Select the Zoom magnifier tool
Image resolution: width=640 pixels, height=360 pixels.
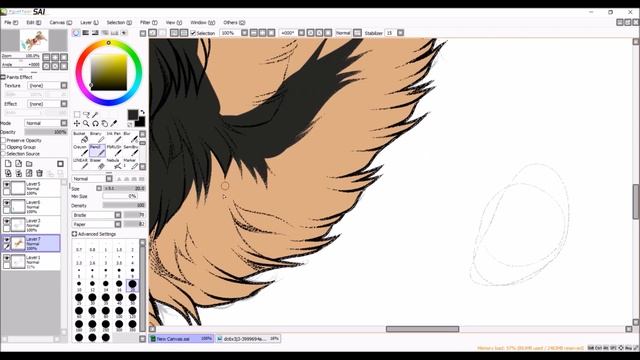pyautogui.click(x=86, y=123)
